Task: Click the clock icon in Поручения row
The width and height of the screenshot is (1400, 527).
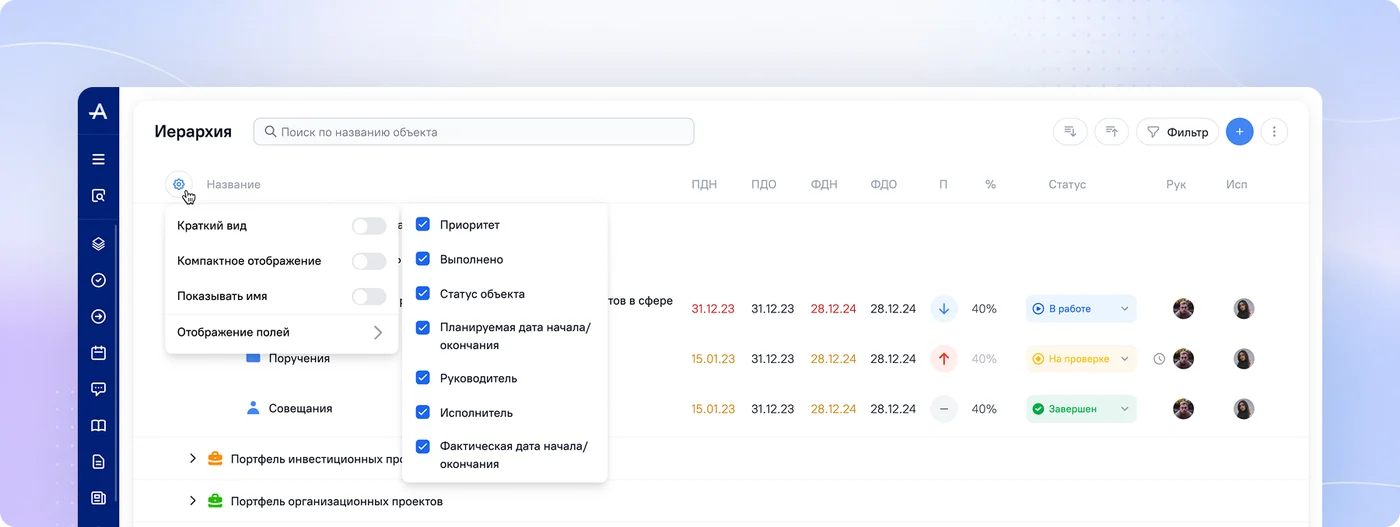Action: coord(1159,359)
